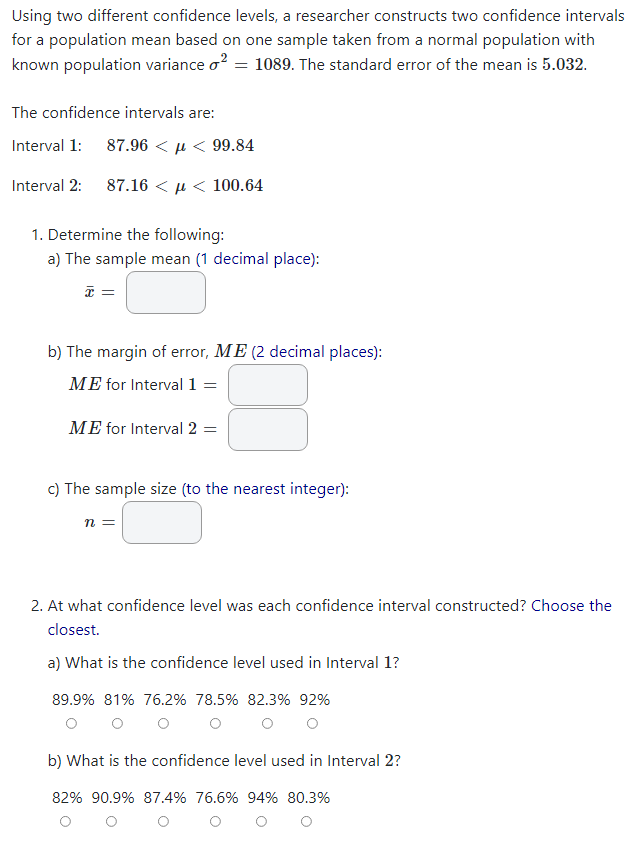This screenshot has height=841, width=644.
Task: Pick the 76.6% option for Interval 2
Action: (x=215, y=820)
